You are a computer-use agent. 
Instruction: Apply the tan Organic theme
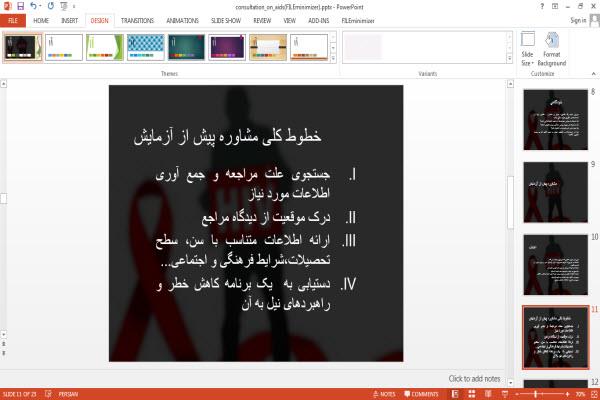point(268,47)
